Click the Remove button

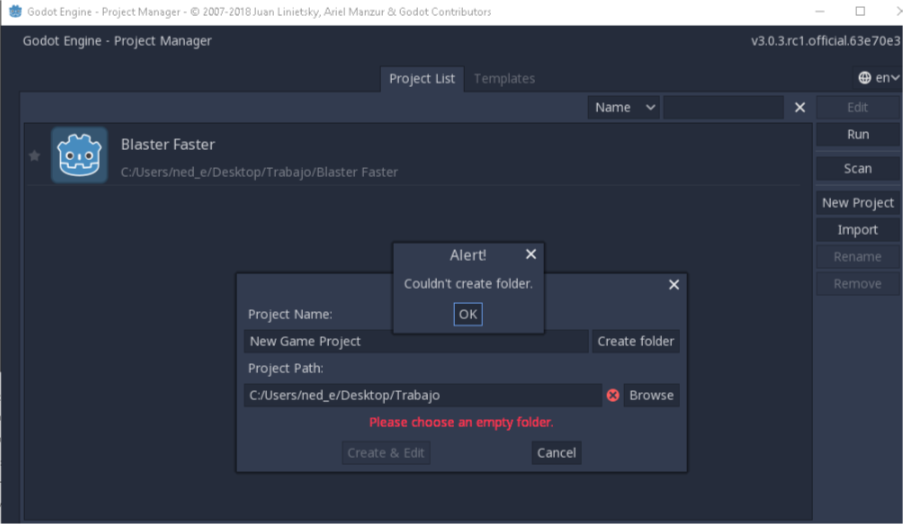pos(858,284)
